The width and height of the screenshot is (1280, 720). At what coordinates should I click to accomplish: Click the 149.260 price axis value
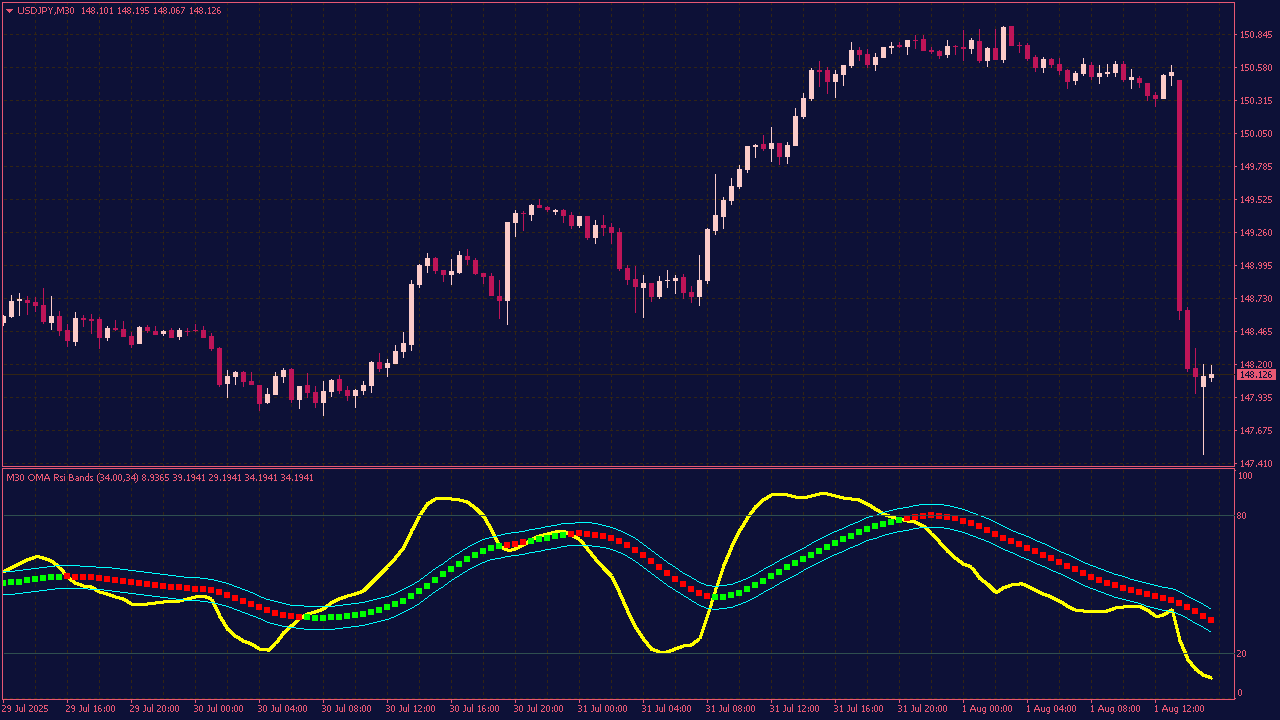[1255, 233]
